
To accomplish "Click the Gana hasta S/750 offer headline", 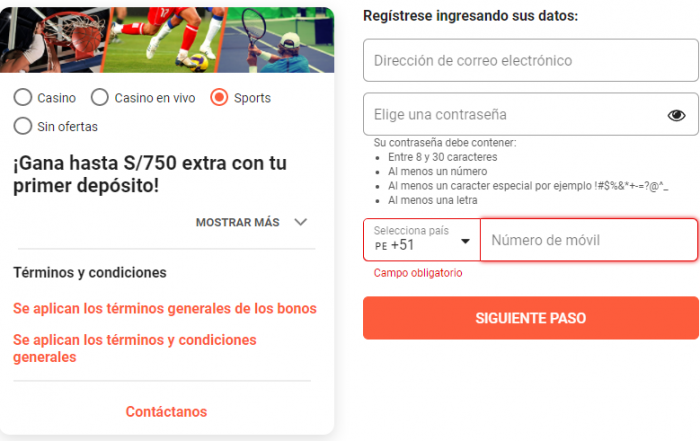I will 150,174.
